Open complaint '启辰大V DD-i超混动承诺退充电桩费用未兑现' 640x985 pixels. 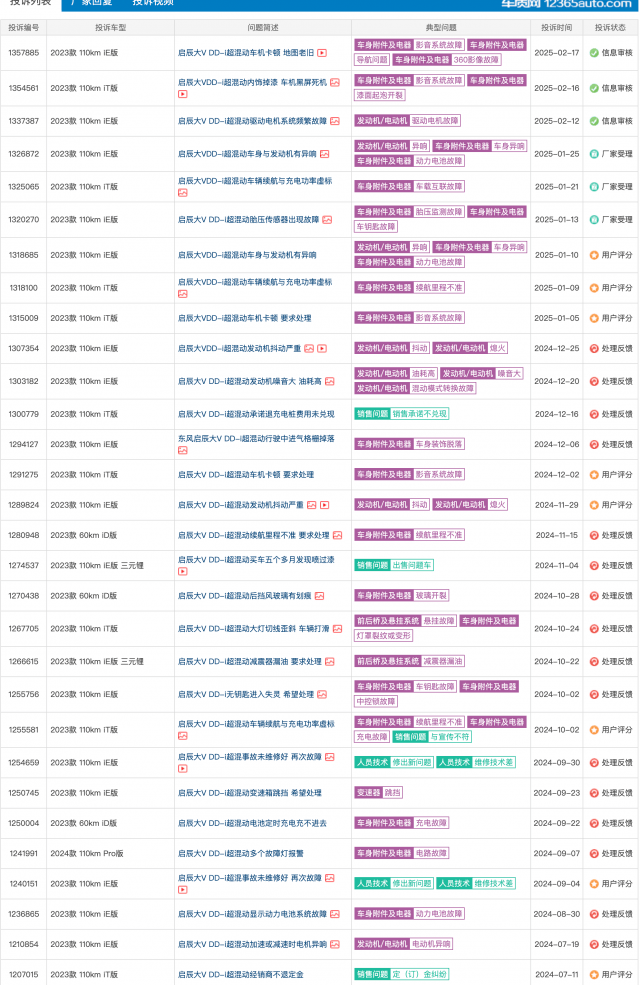click(x=256, y=414)
